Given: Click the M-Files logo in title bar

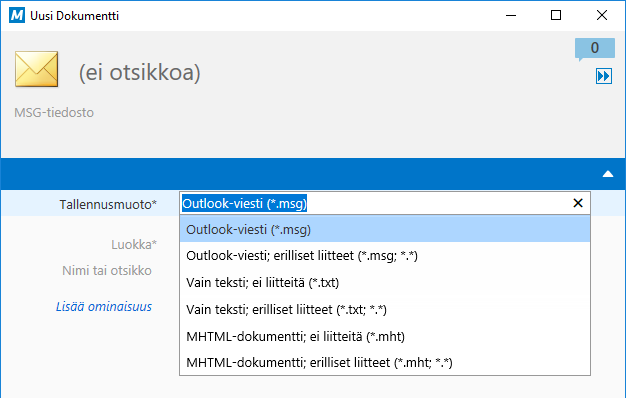Looking at the screenshot, I should (x=17, y=16).
